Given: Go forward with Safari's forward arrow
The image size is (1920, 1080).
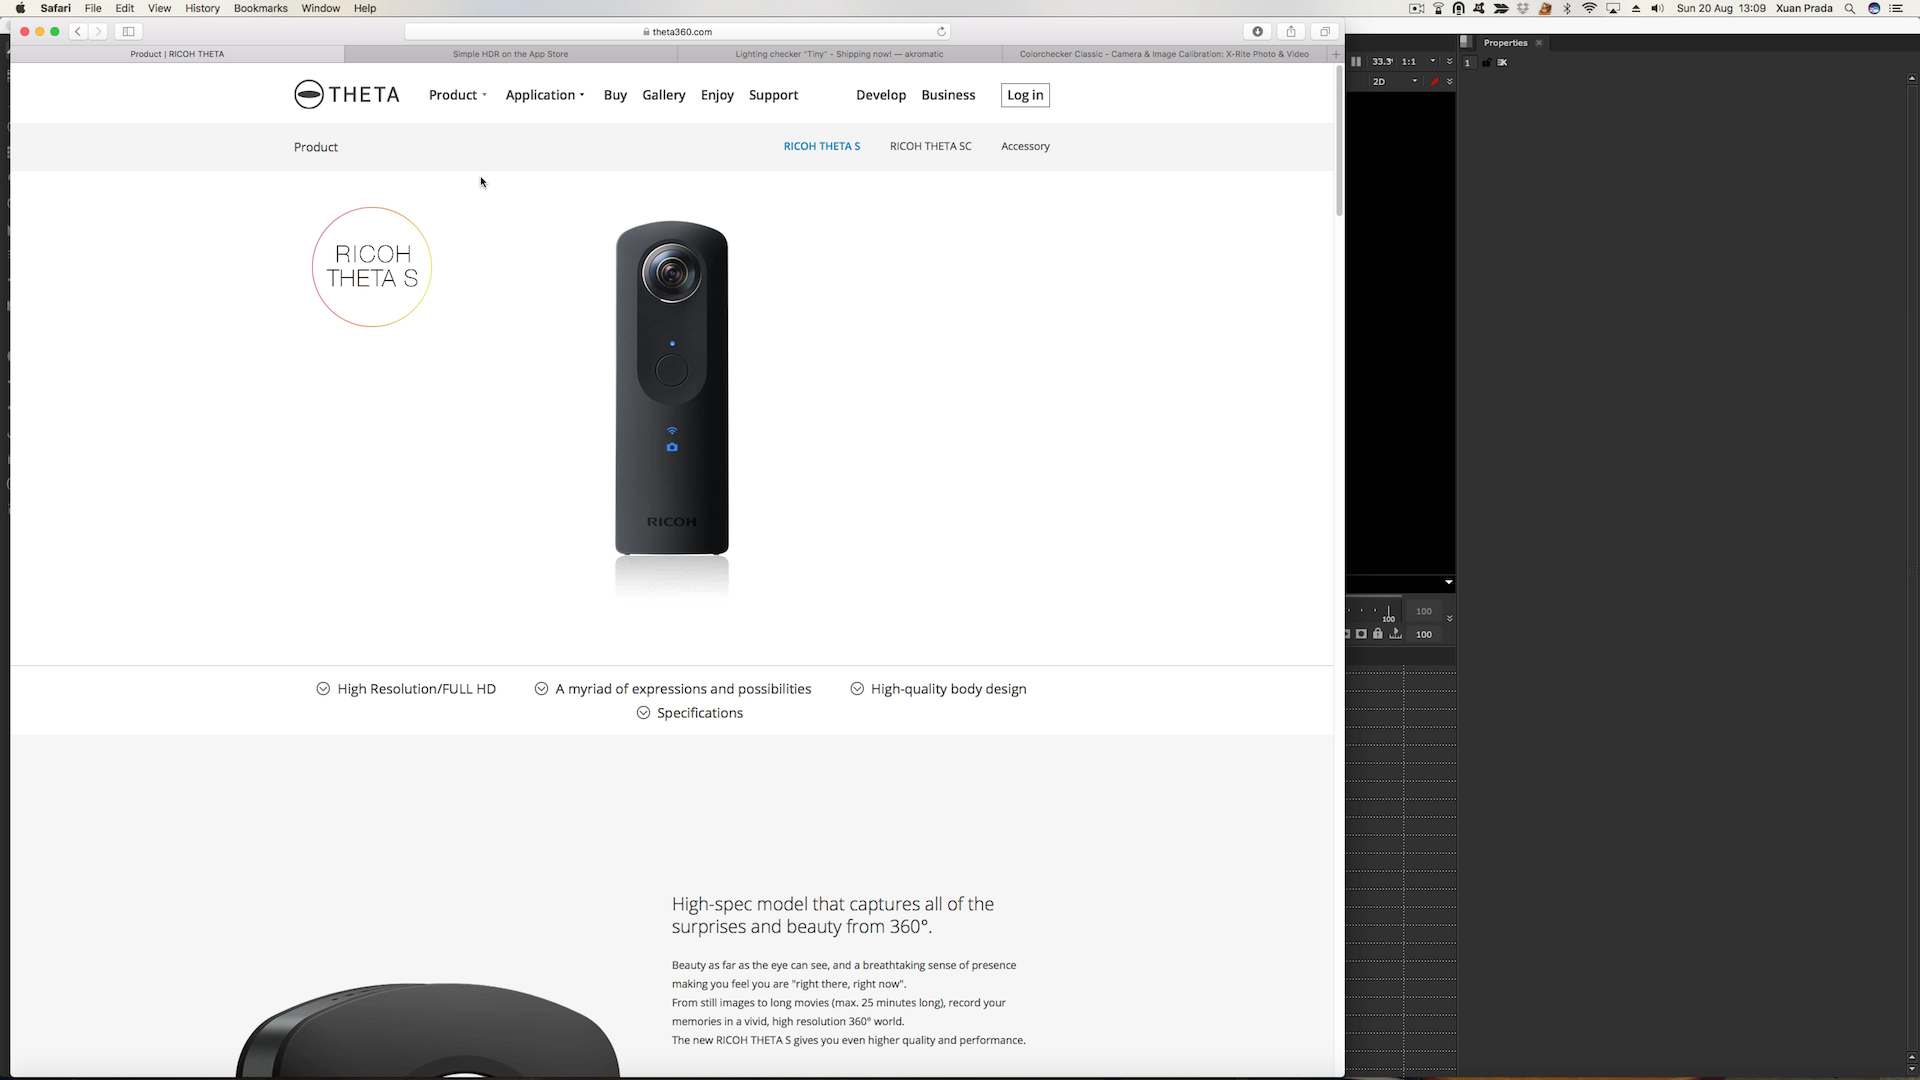Looking at the screenshot, I should coord(98,31).
